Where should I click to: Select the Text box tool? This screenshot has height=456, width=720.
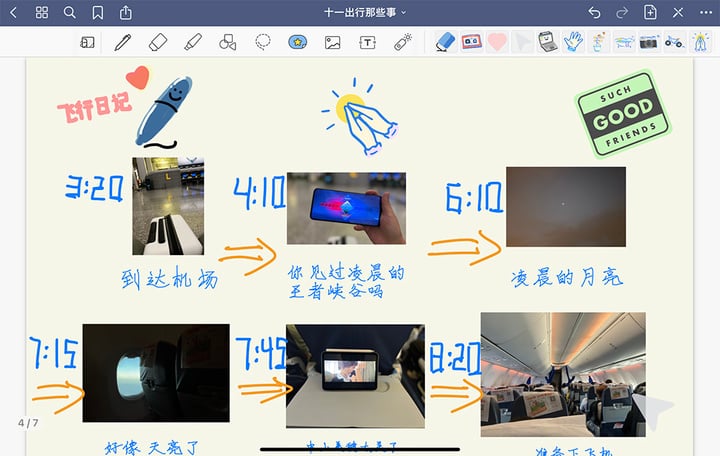point(367,42)
